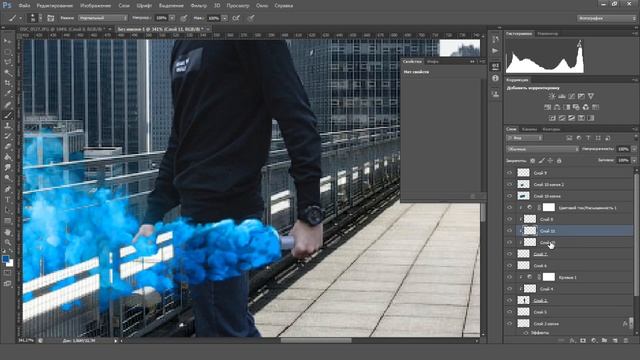Click the Layers panel vertical scrollbar
This screenshot has width=640, height=360.
click(x=636, y=235)
